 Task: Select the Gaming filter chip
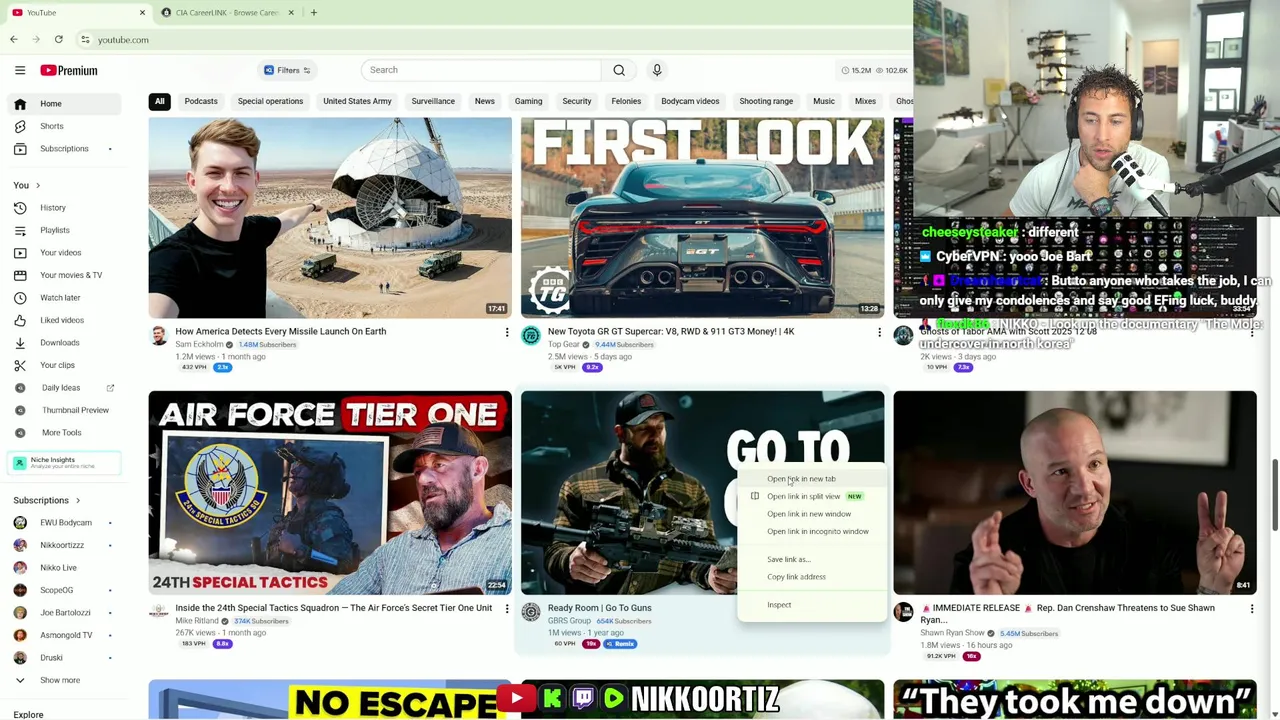528,101
